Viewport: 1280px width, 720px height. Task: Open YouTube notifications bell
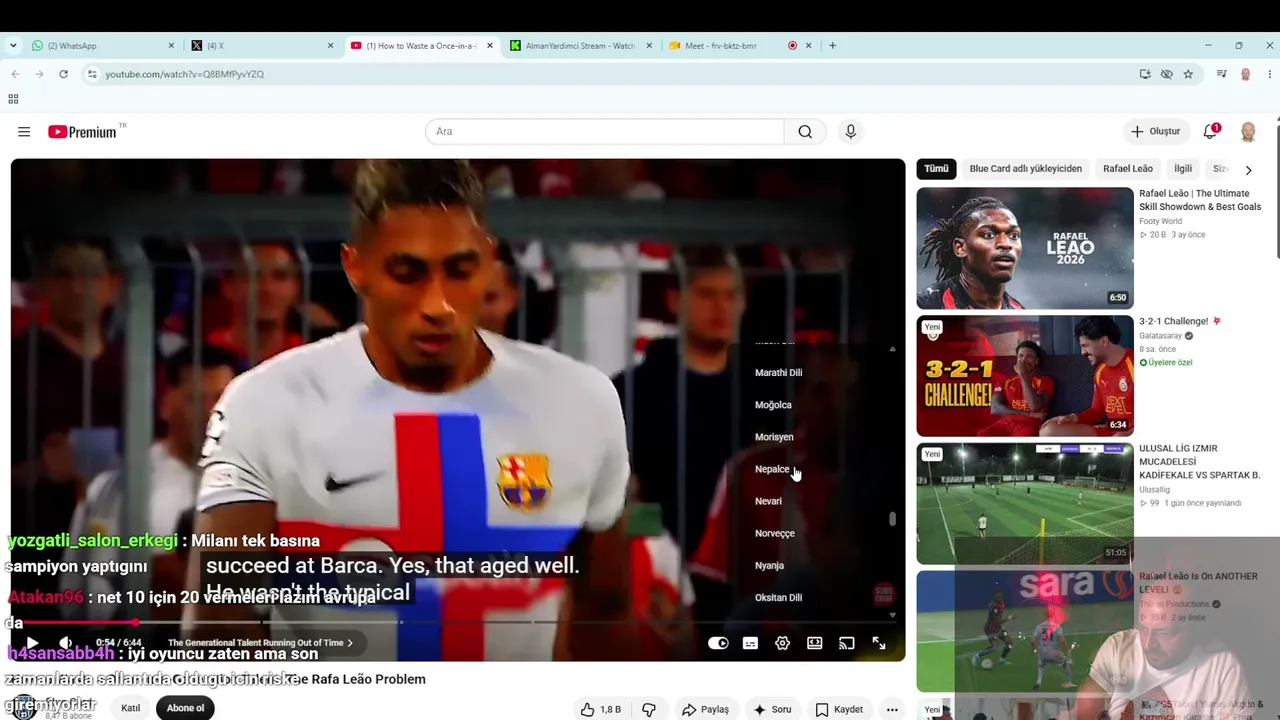[1210, 131]
